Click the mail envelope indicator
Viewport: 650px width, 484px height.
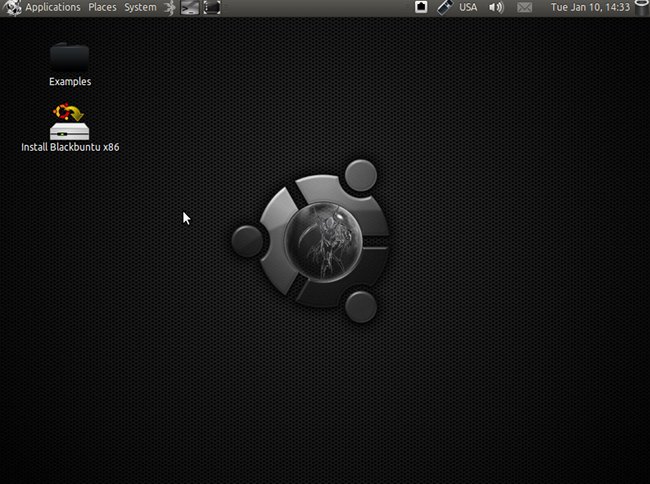tap(524, 7)
